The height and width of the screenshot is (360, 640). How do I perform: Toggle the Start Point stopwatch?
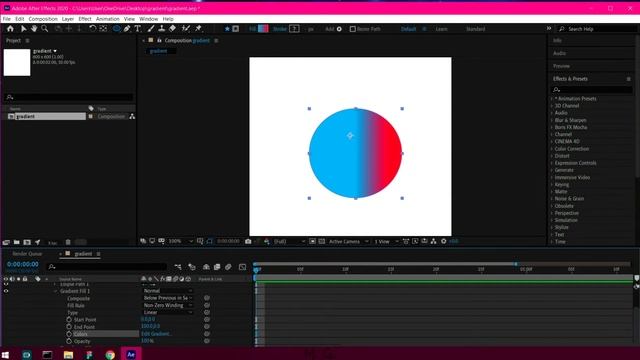pos(69,320)
